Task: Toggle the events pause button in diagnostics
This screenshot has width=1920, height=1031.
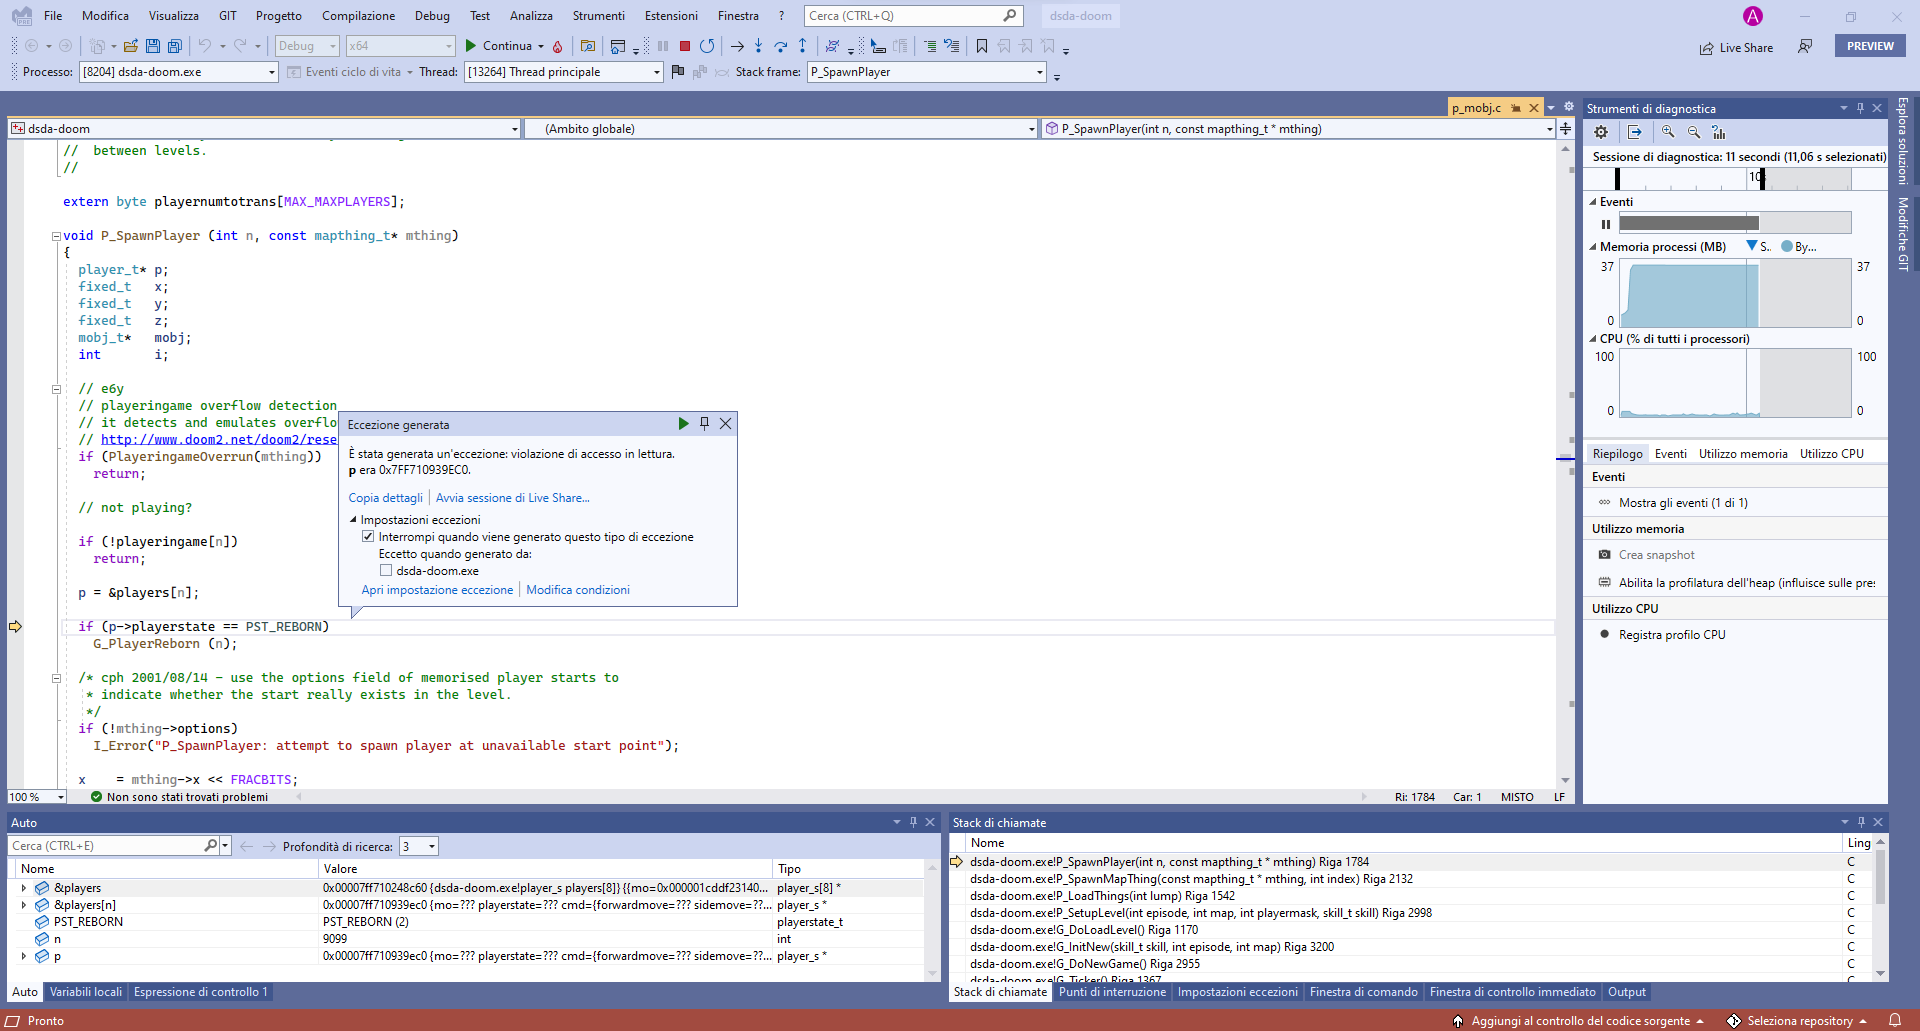Action: click(1606, 224)
